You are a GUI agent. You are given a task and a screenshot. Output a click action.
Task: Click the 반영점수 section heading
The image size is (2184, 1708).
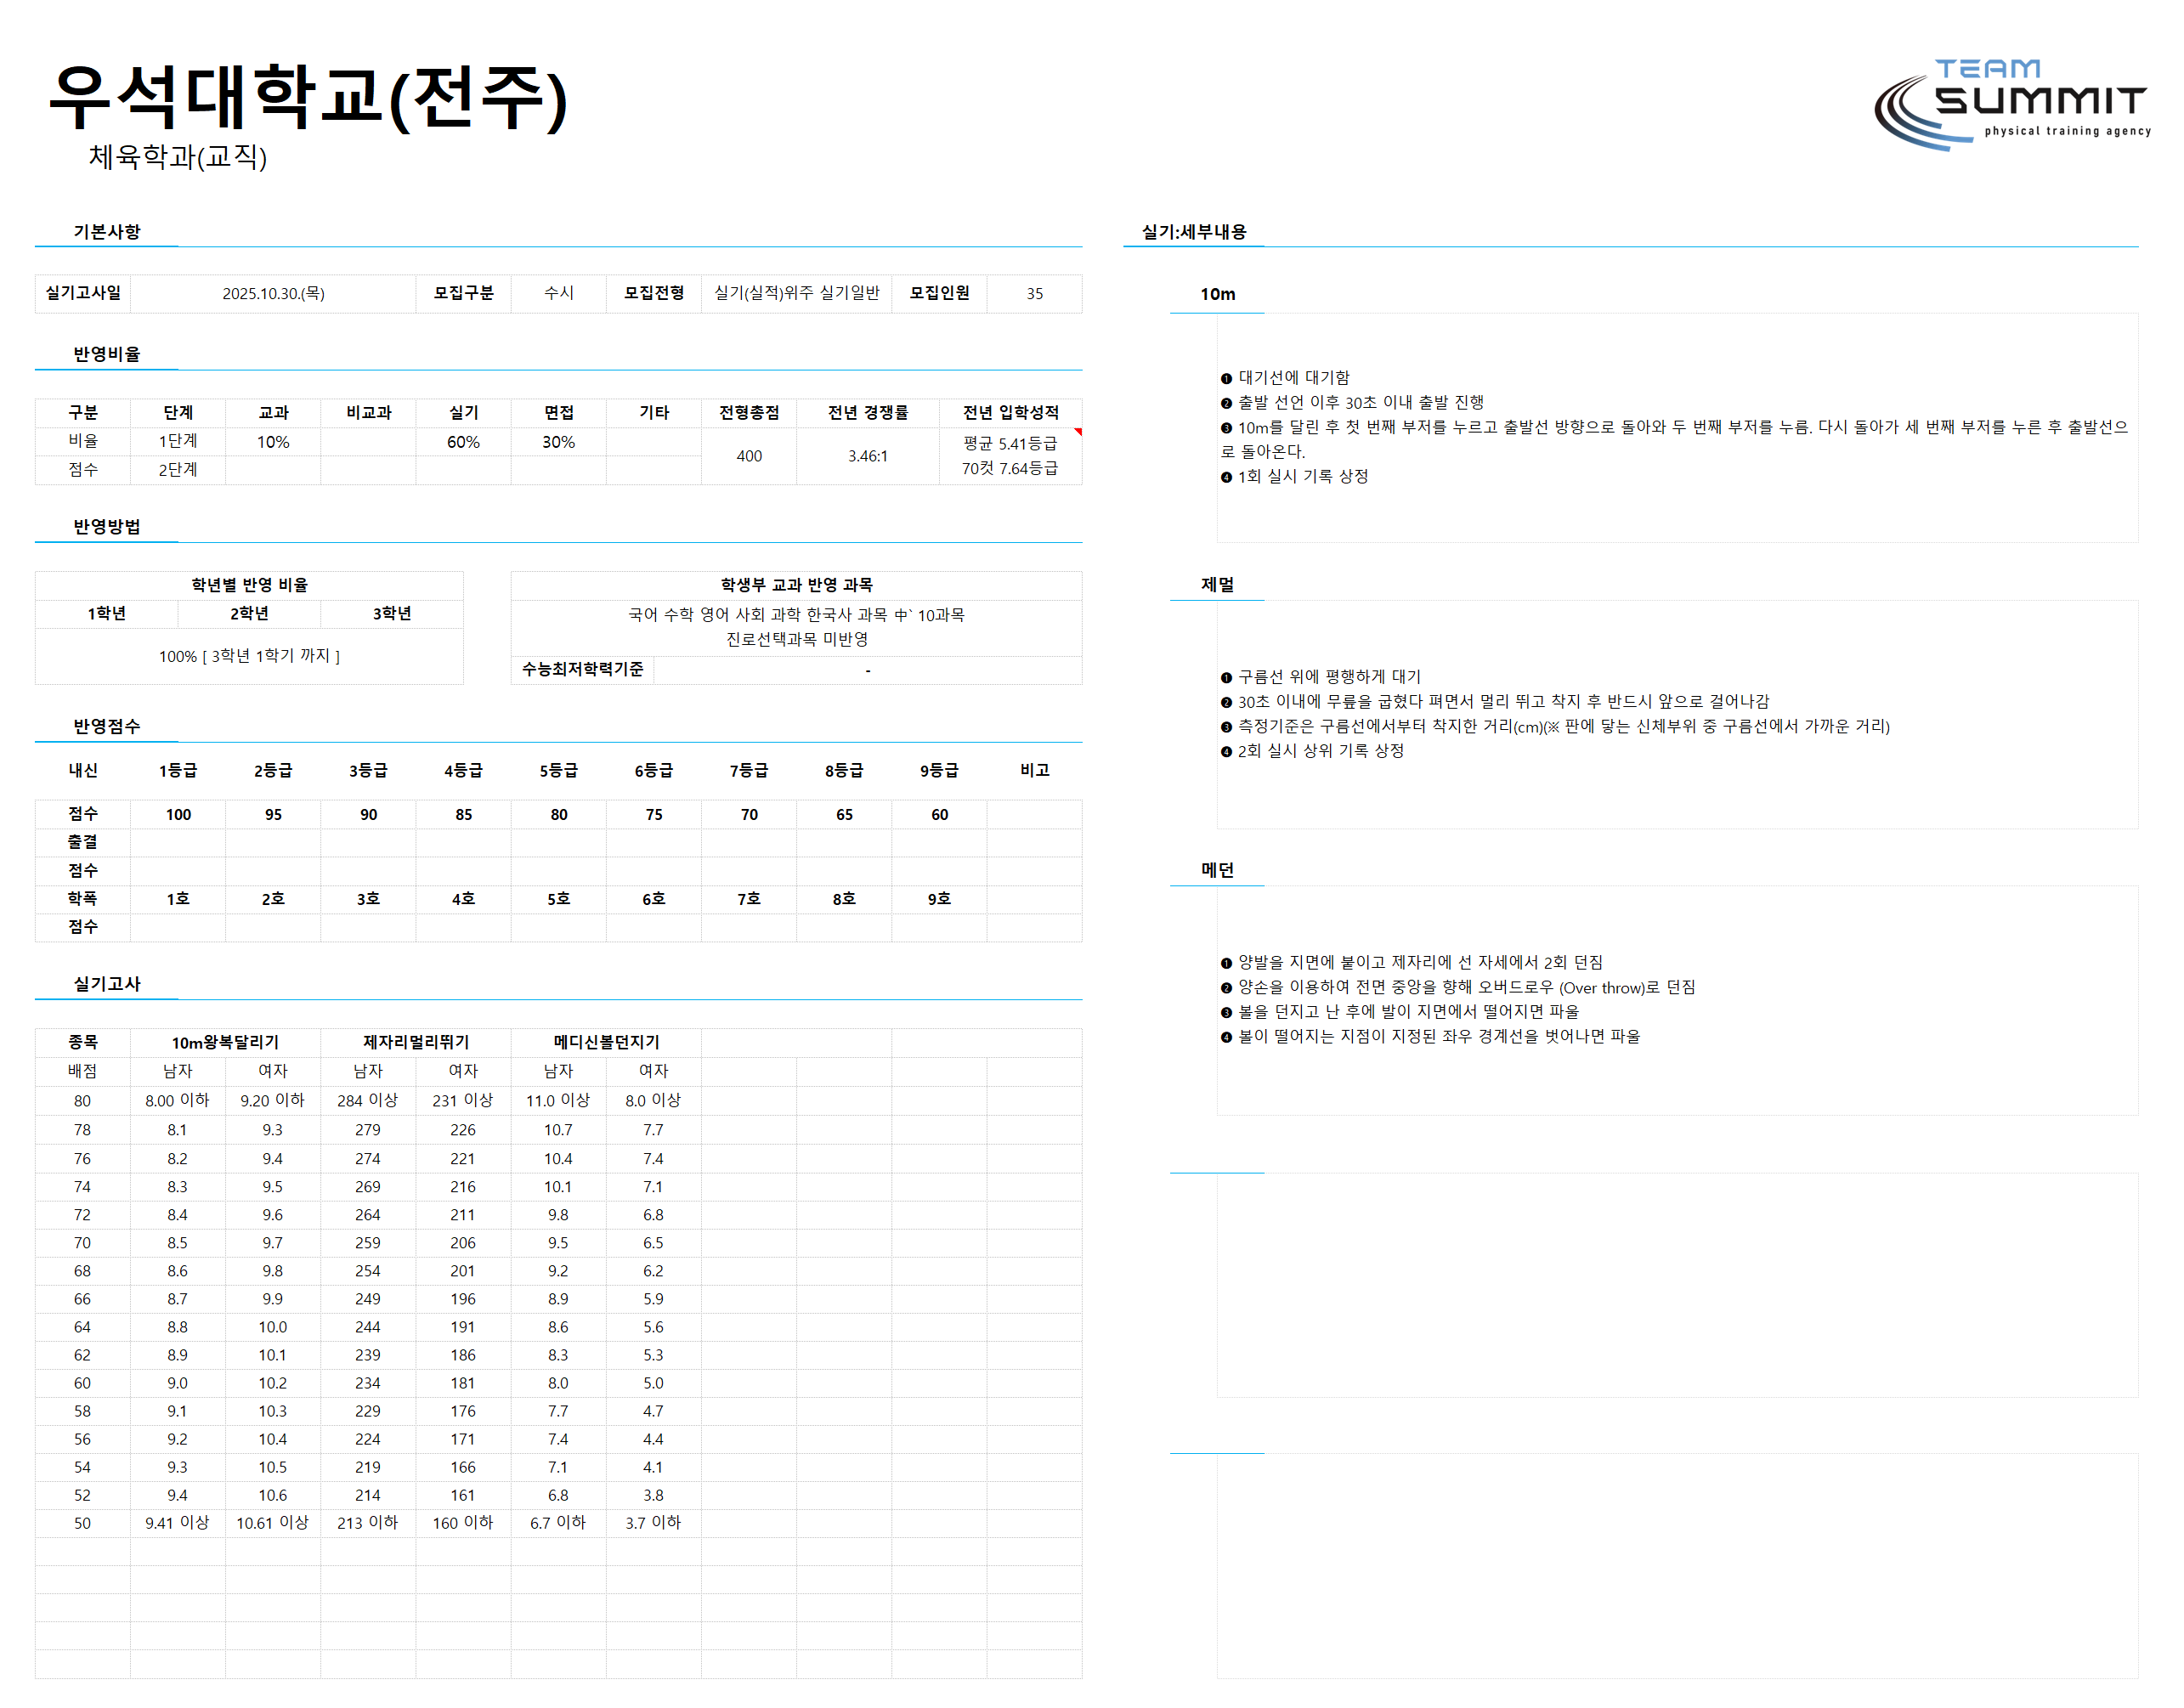(107, 726)
